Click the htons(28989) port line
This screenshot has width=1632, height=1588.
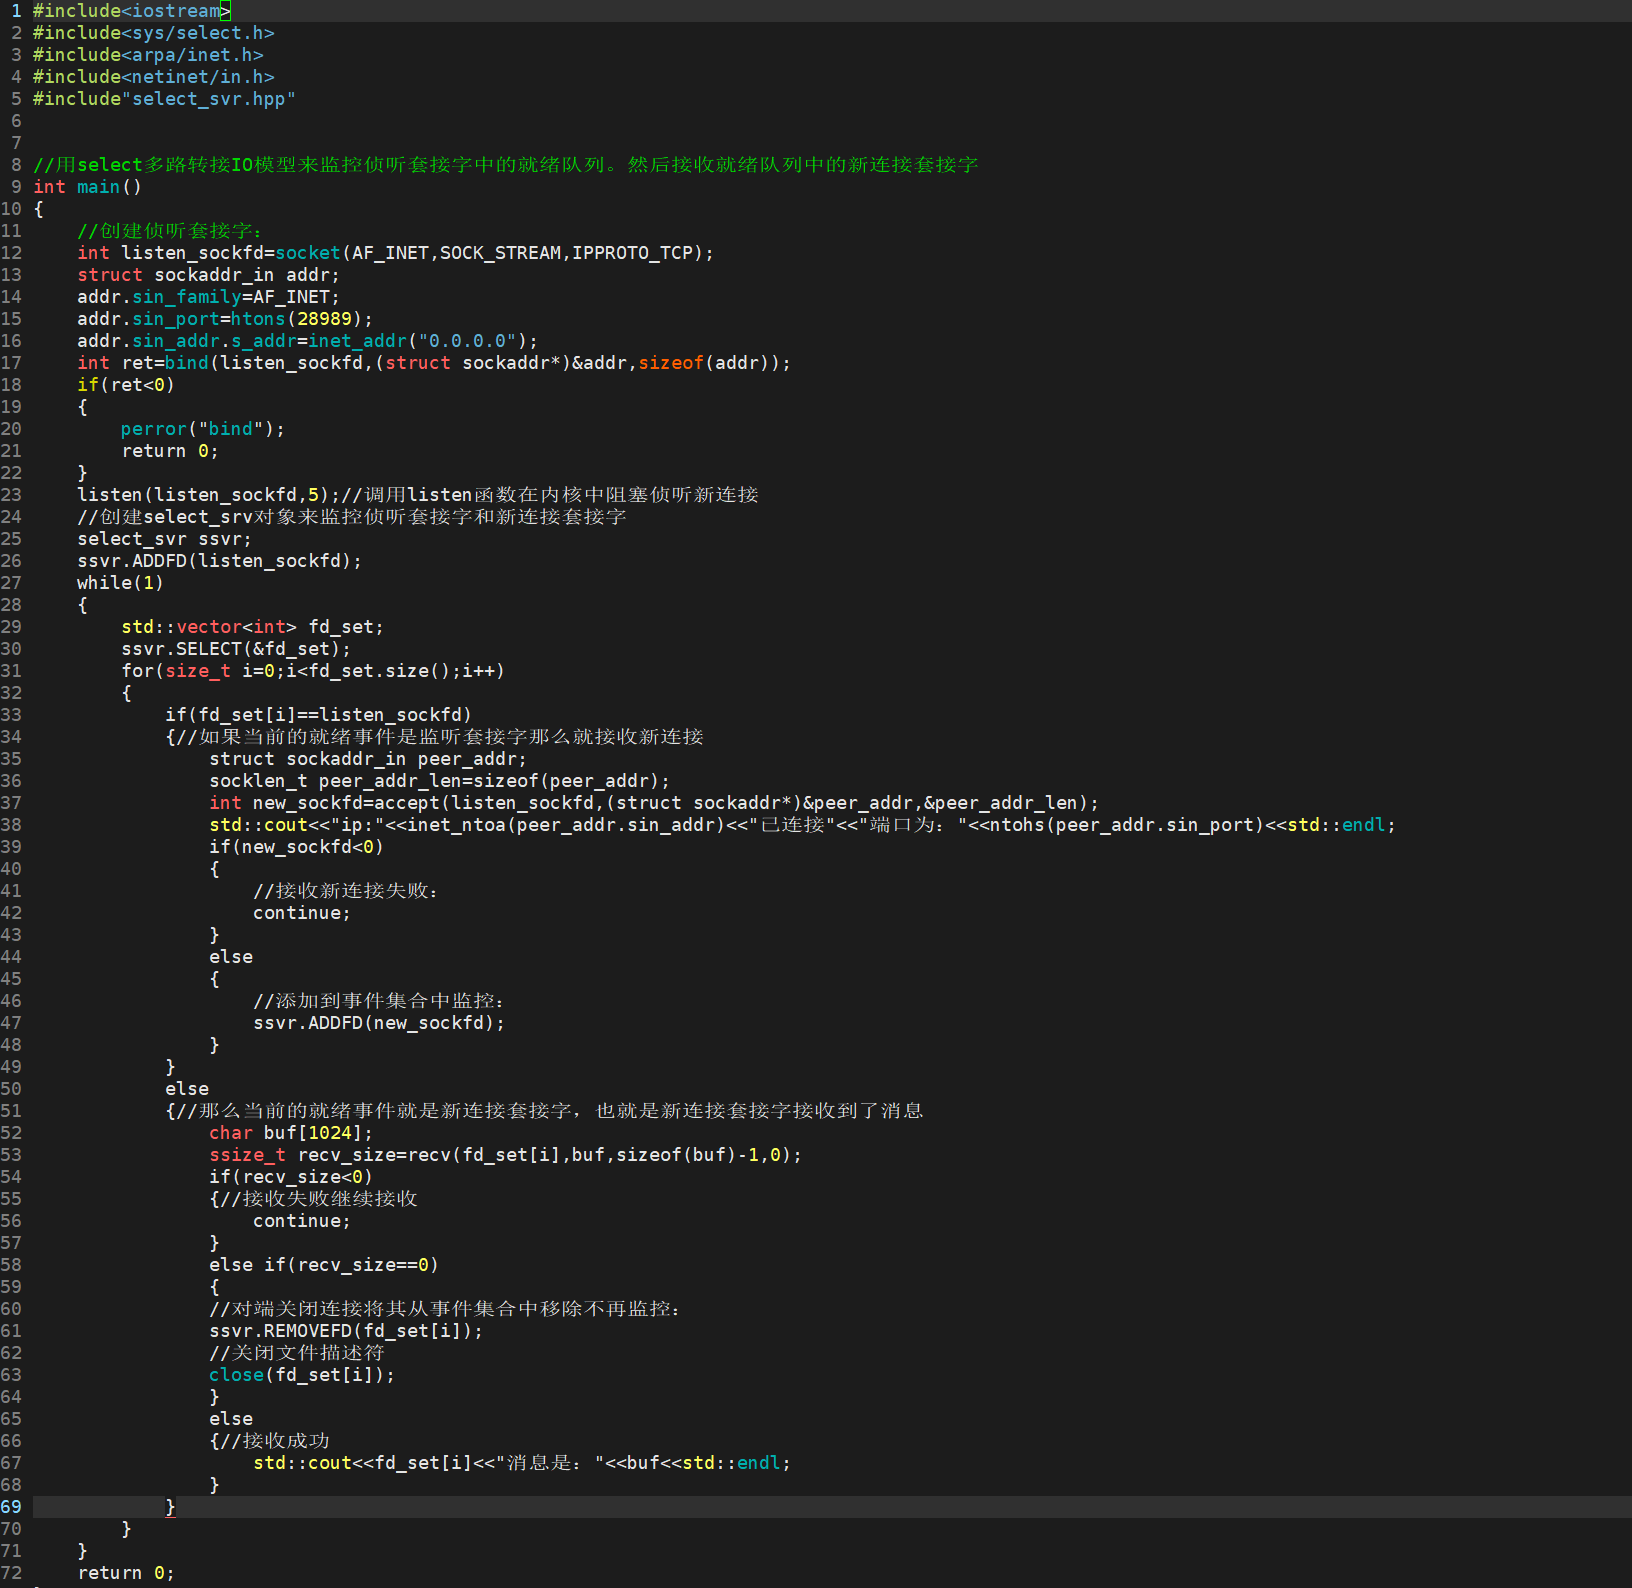coord(225,319)
